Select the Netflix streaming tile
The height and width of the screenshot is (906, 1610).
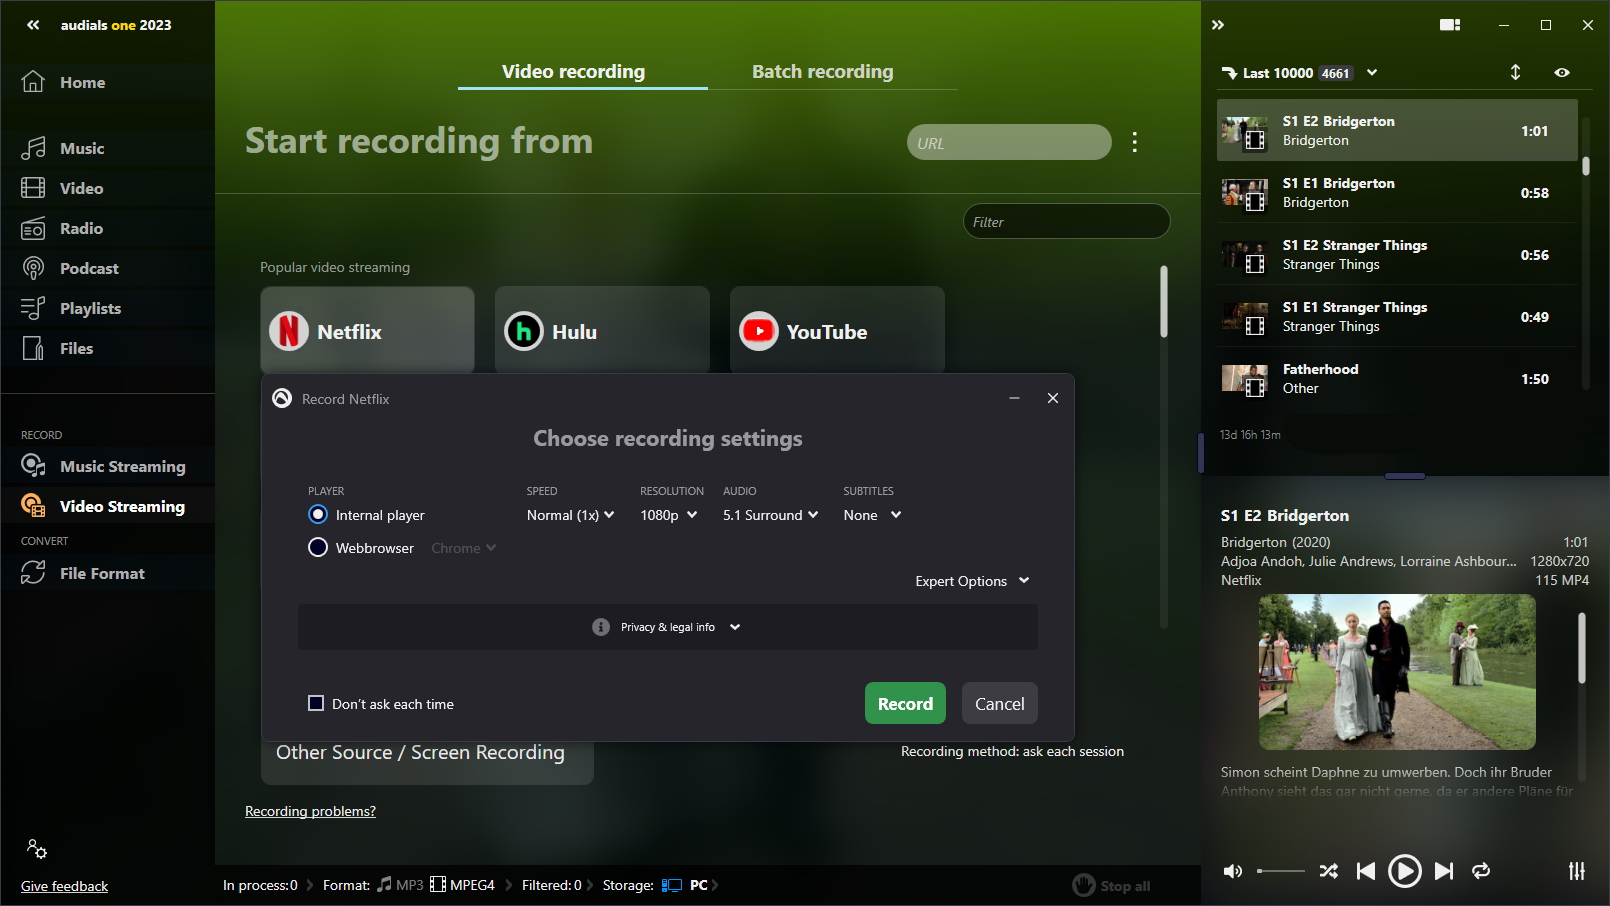(x=367, y=330)
